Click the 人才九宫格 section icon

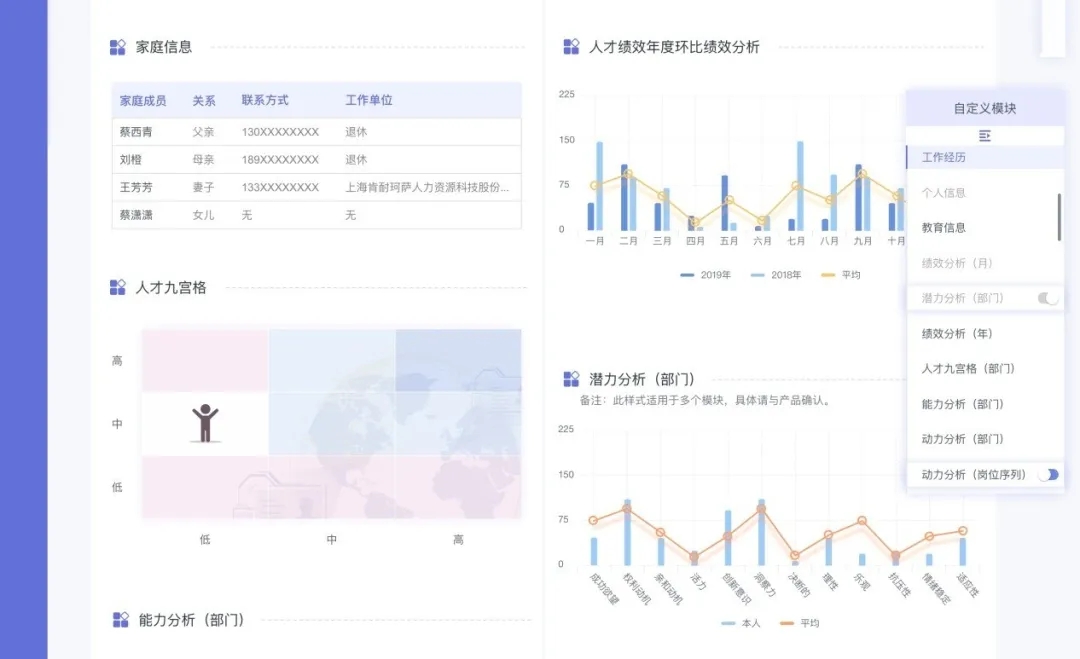pos(118,288)
